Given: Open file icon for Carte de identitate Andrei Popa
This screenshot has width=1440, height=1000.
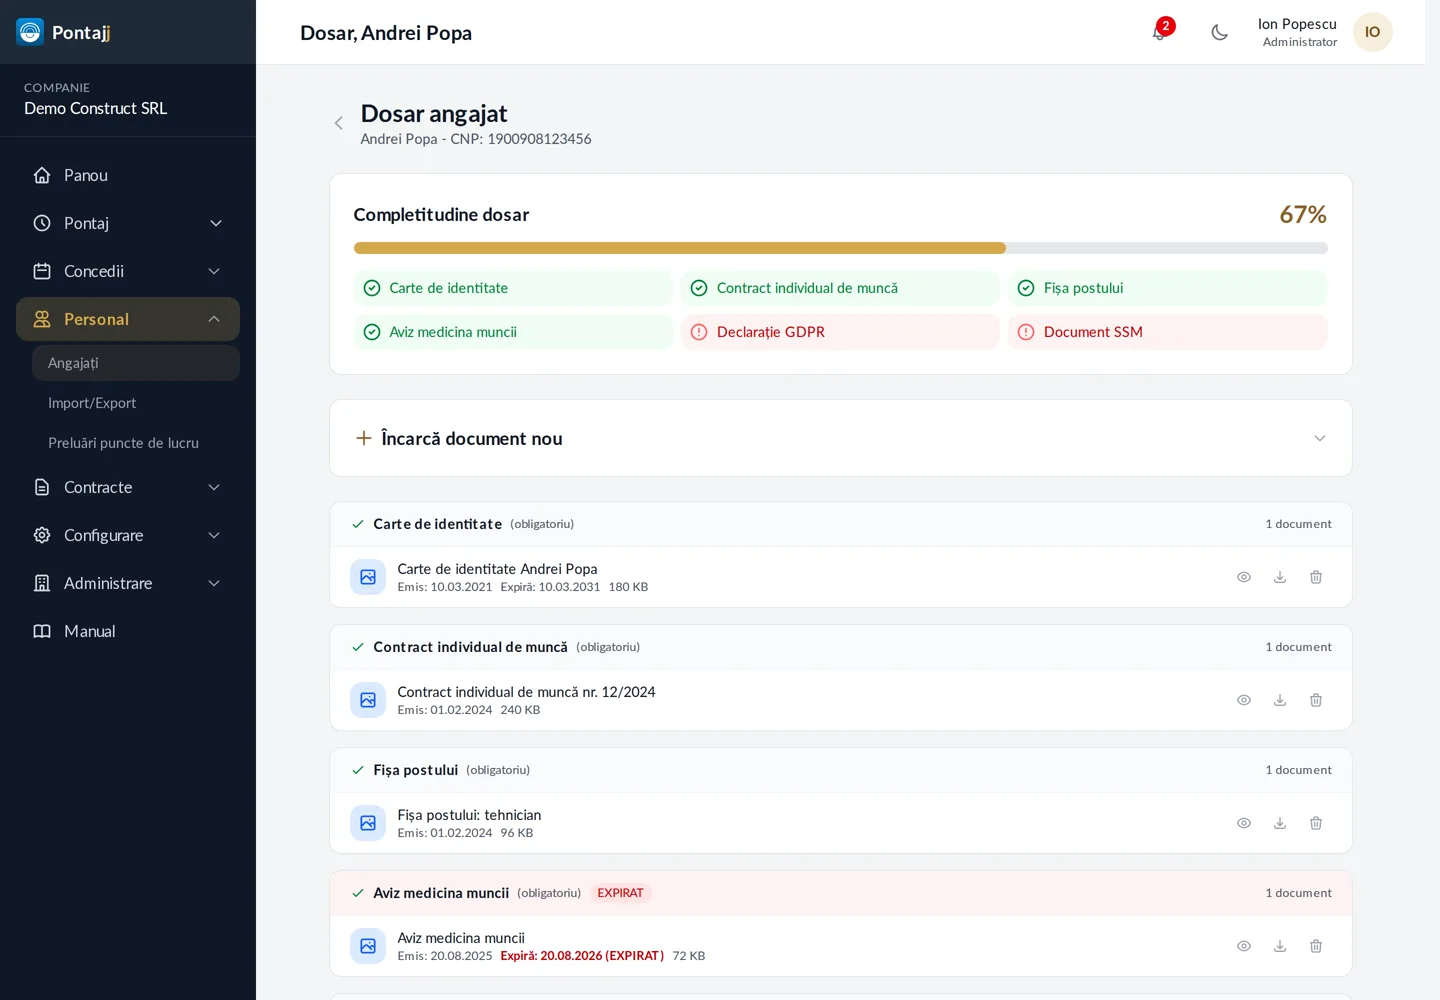Looking at the screenshot, I should coord(368,577).
